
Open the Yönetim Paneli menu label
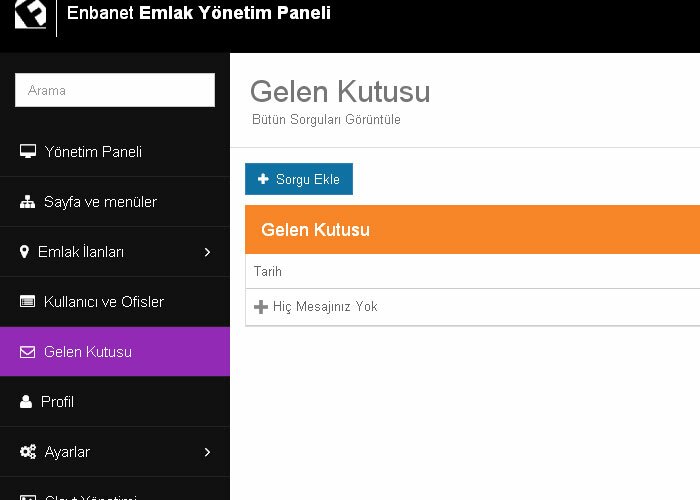click(93, 152)
